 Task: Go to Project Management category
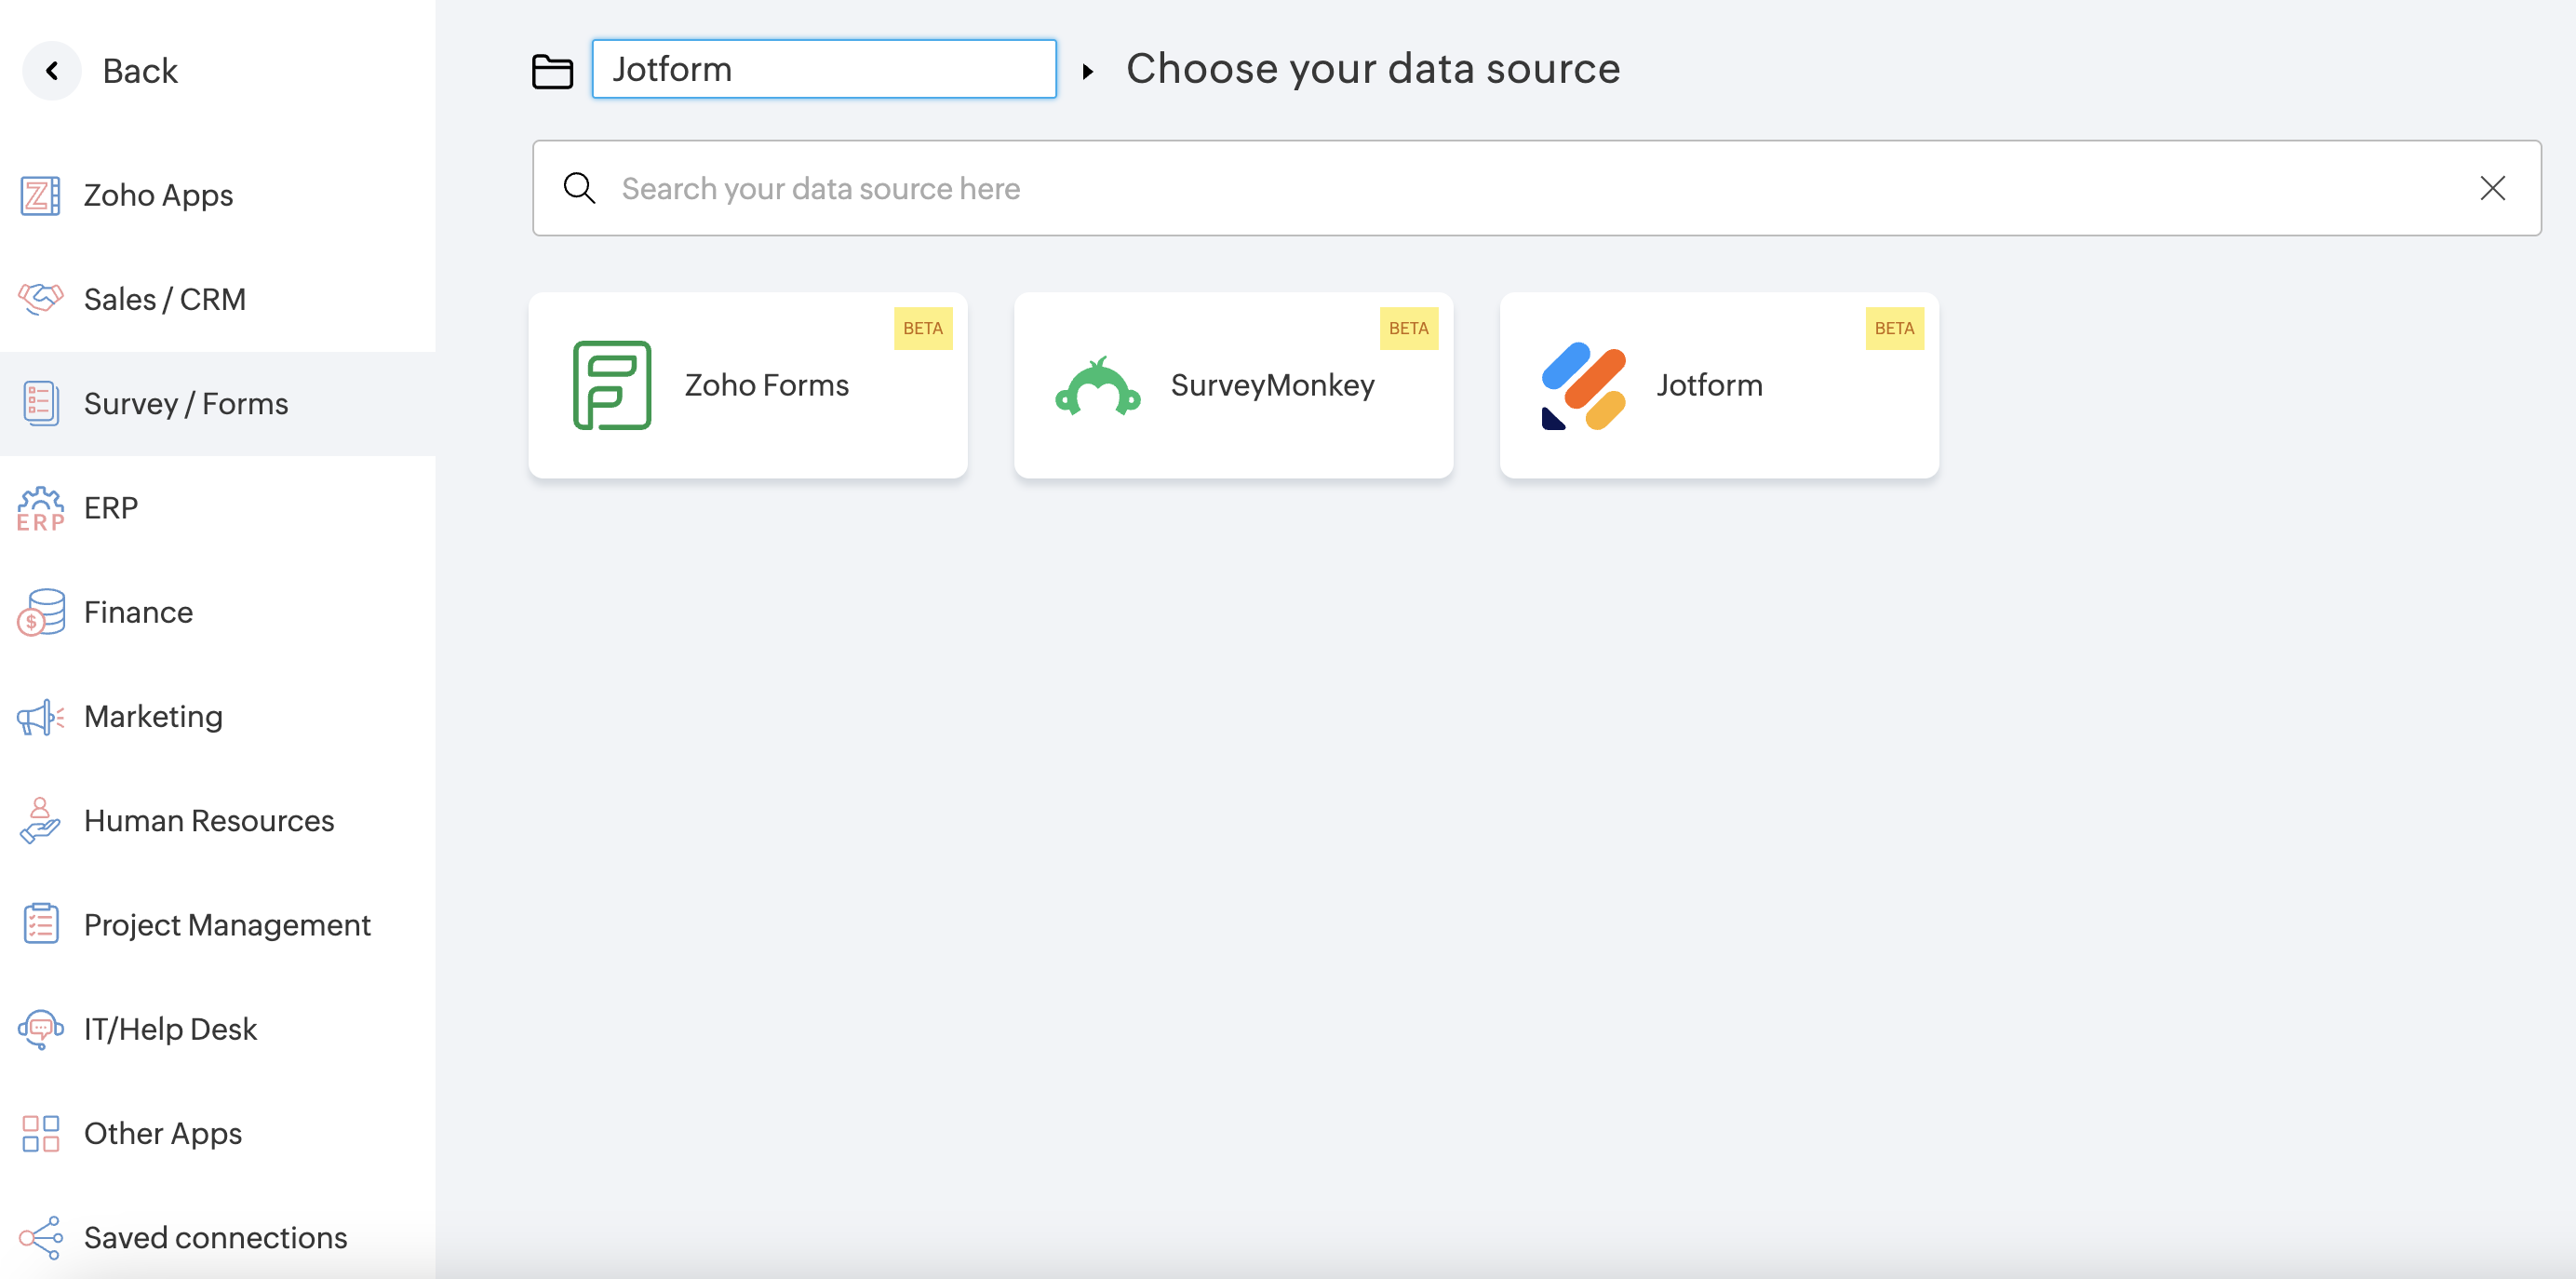pyautogui.click(x=227, y=925)
